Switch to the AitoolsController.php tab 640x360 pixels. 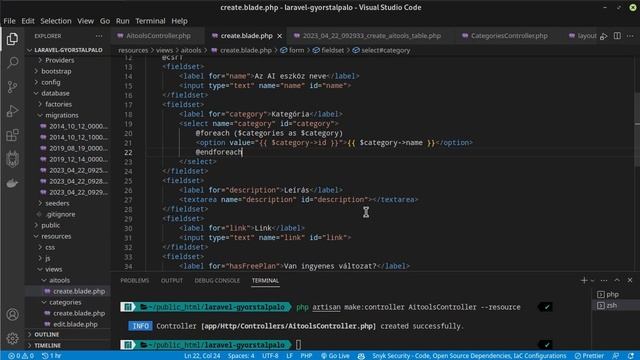coord(158,36)
